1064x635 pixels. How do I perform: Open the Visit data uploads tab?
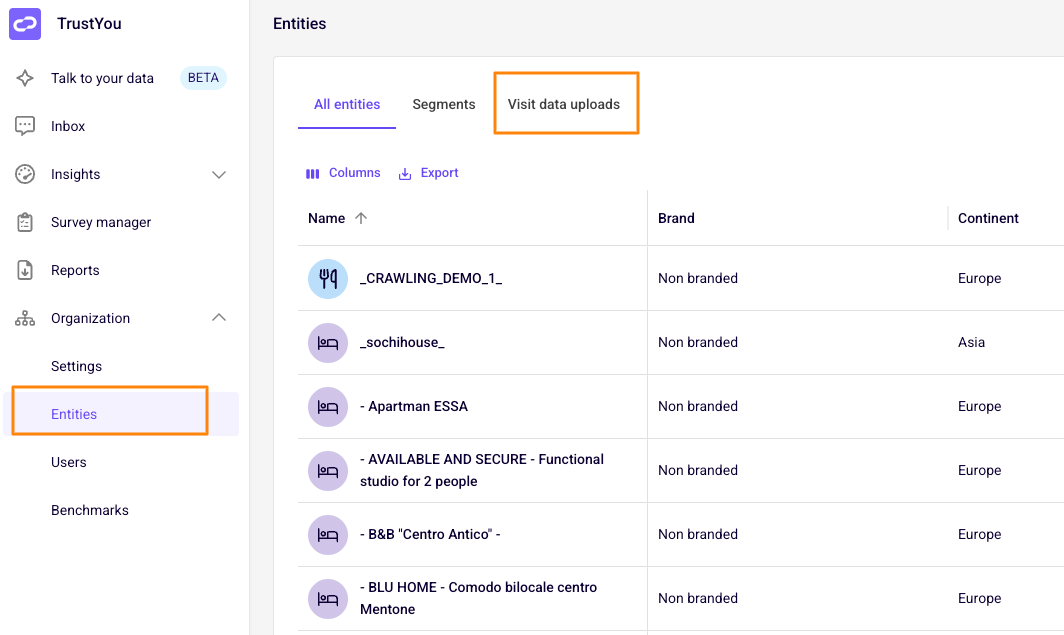[564, 104]
